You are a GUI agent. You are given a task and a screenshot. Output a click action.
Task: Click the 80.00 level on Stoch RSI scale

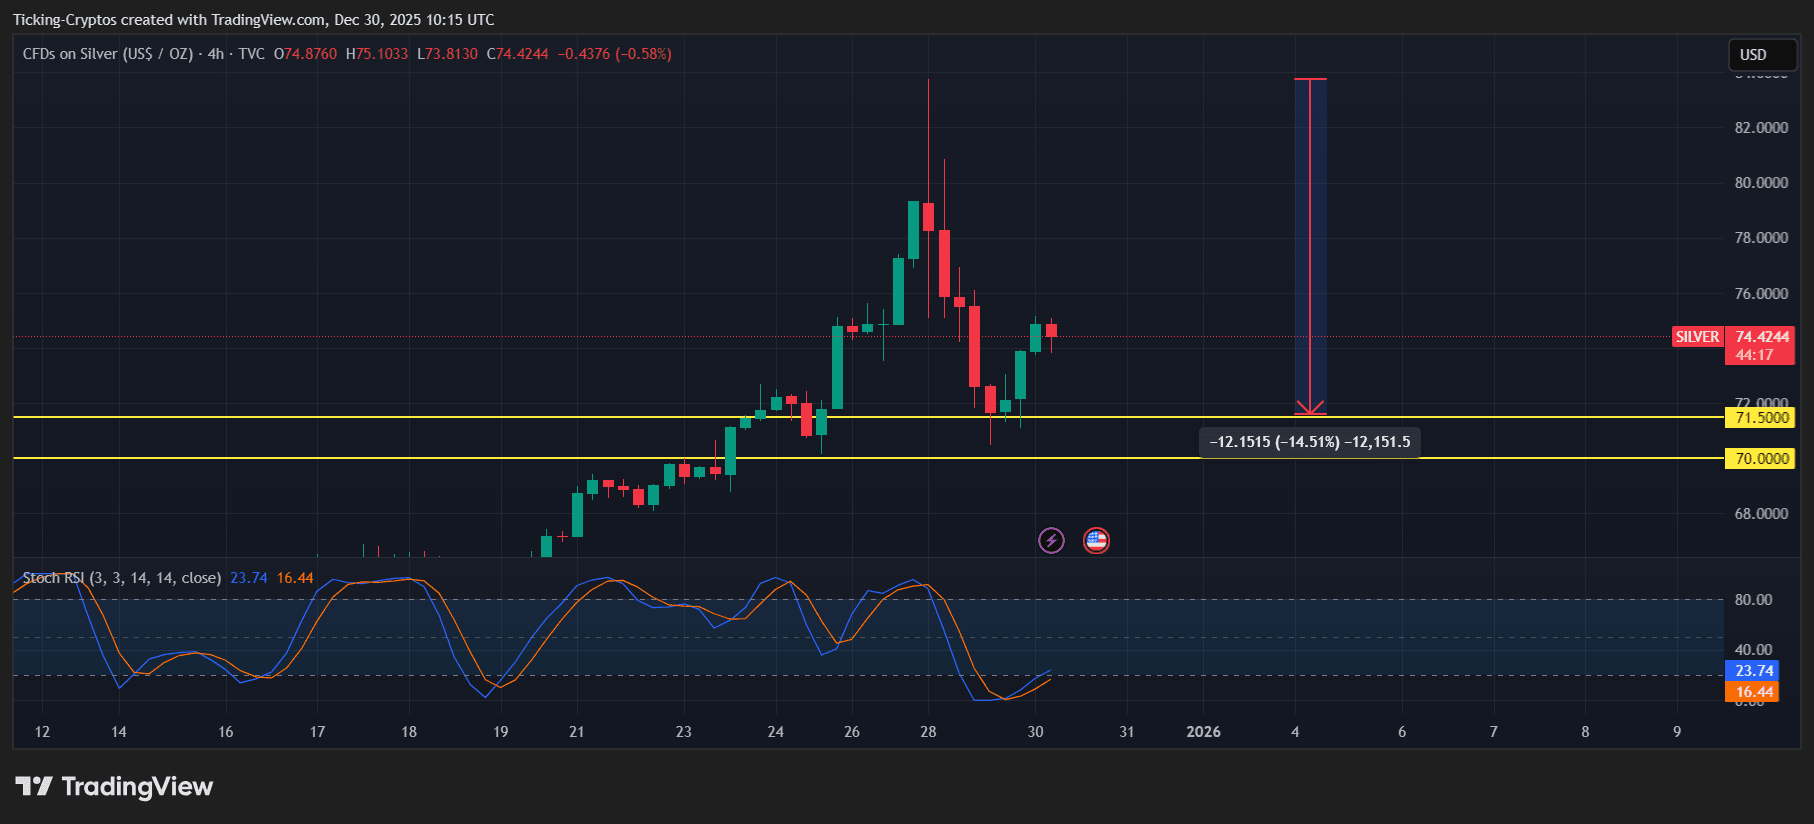click(1753, 600)
